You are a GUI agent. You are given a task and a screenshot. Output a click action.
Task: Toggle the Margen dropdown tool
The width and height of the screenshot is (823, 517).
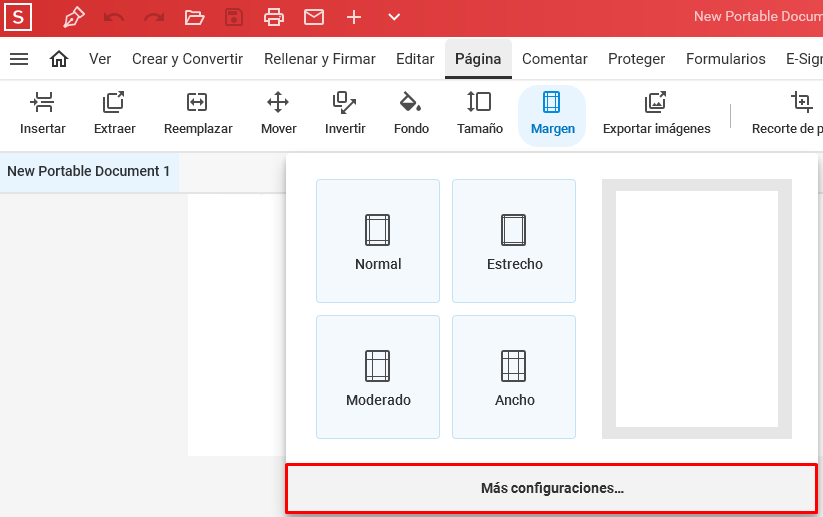click(x=552, y=115)
